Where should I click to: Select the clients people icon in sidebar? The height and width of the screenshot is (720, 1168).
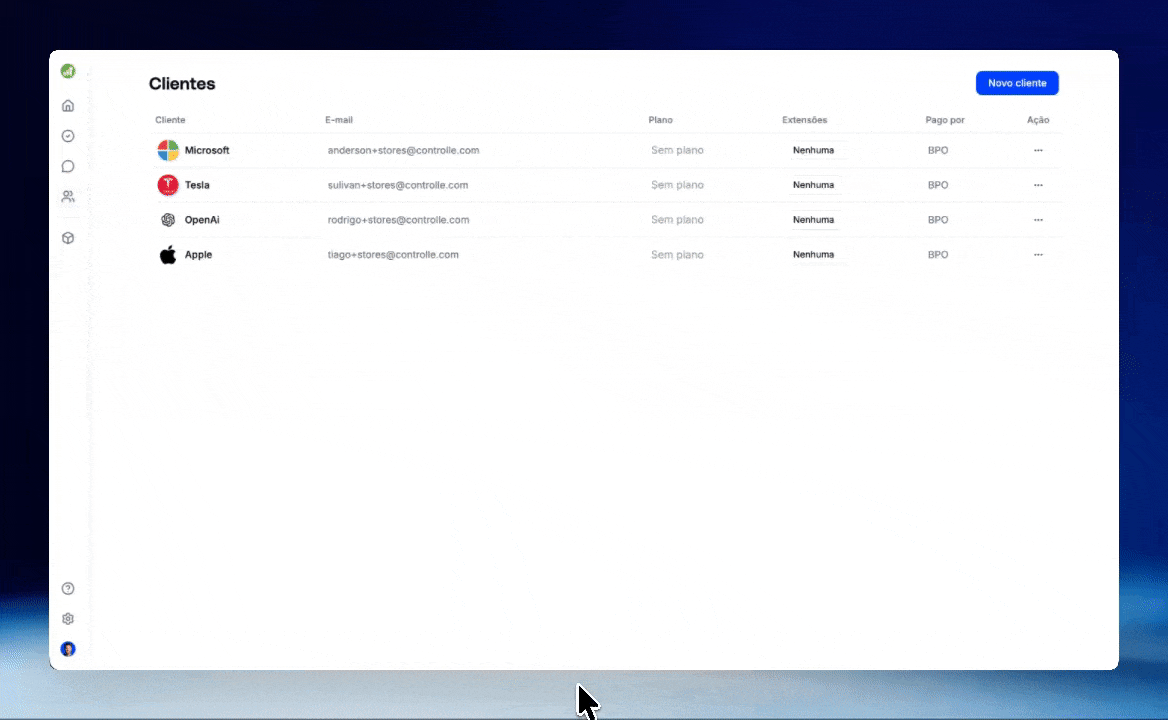pos(68,197)
